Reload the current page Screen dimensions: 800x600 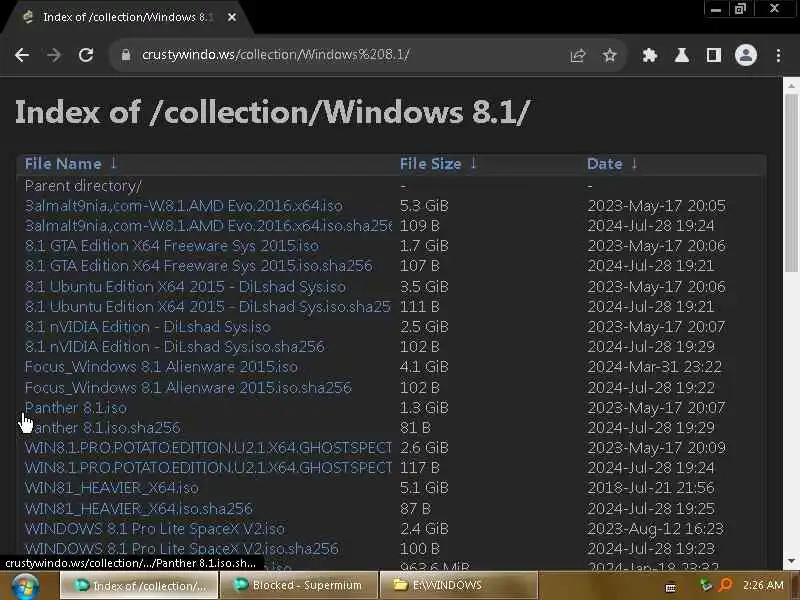pos(86,55)
